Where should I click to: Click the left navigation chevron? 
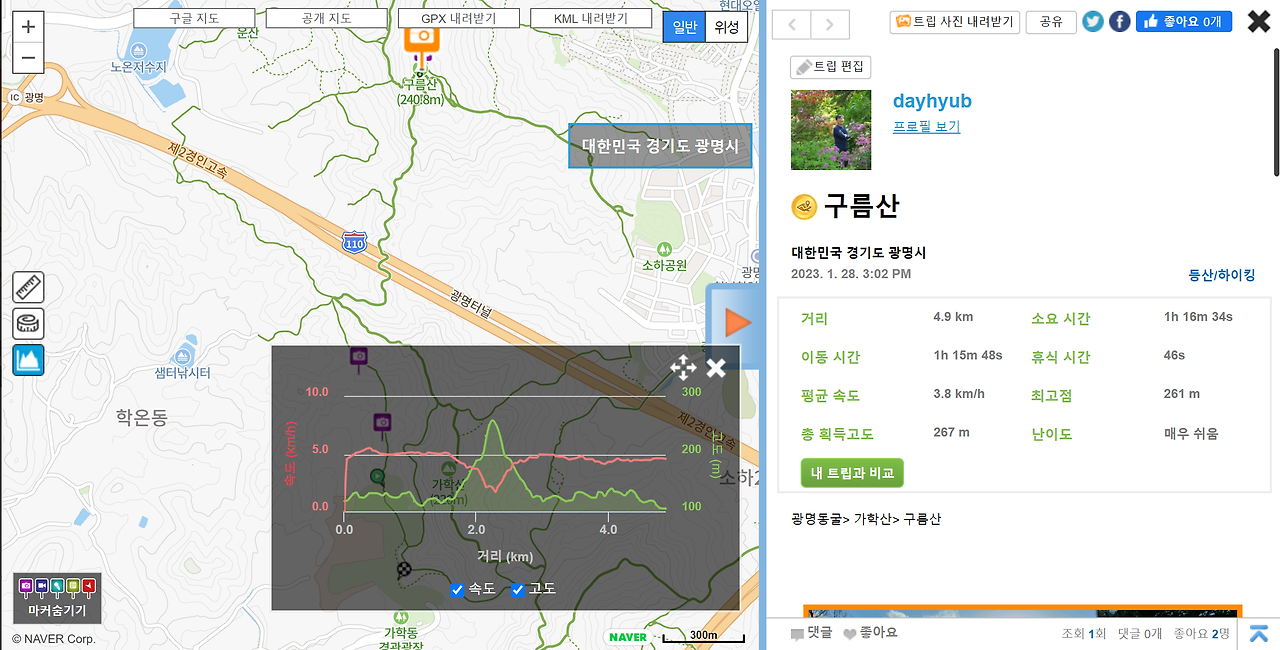[790, 22]
